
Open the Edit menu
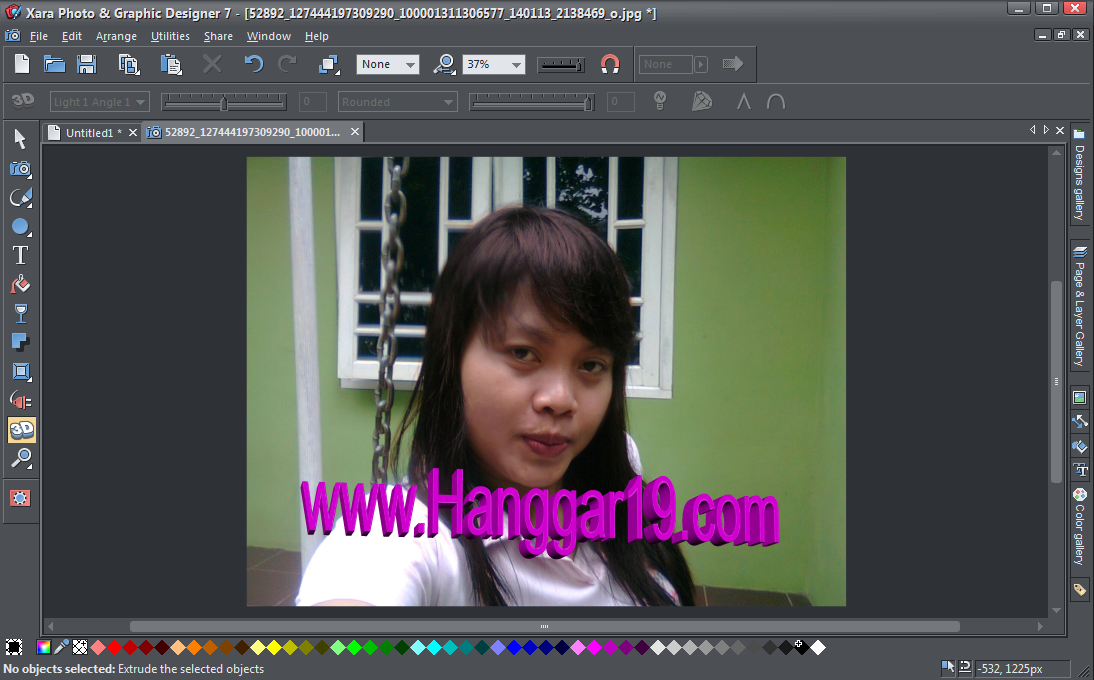[x=71, y=36]
